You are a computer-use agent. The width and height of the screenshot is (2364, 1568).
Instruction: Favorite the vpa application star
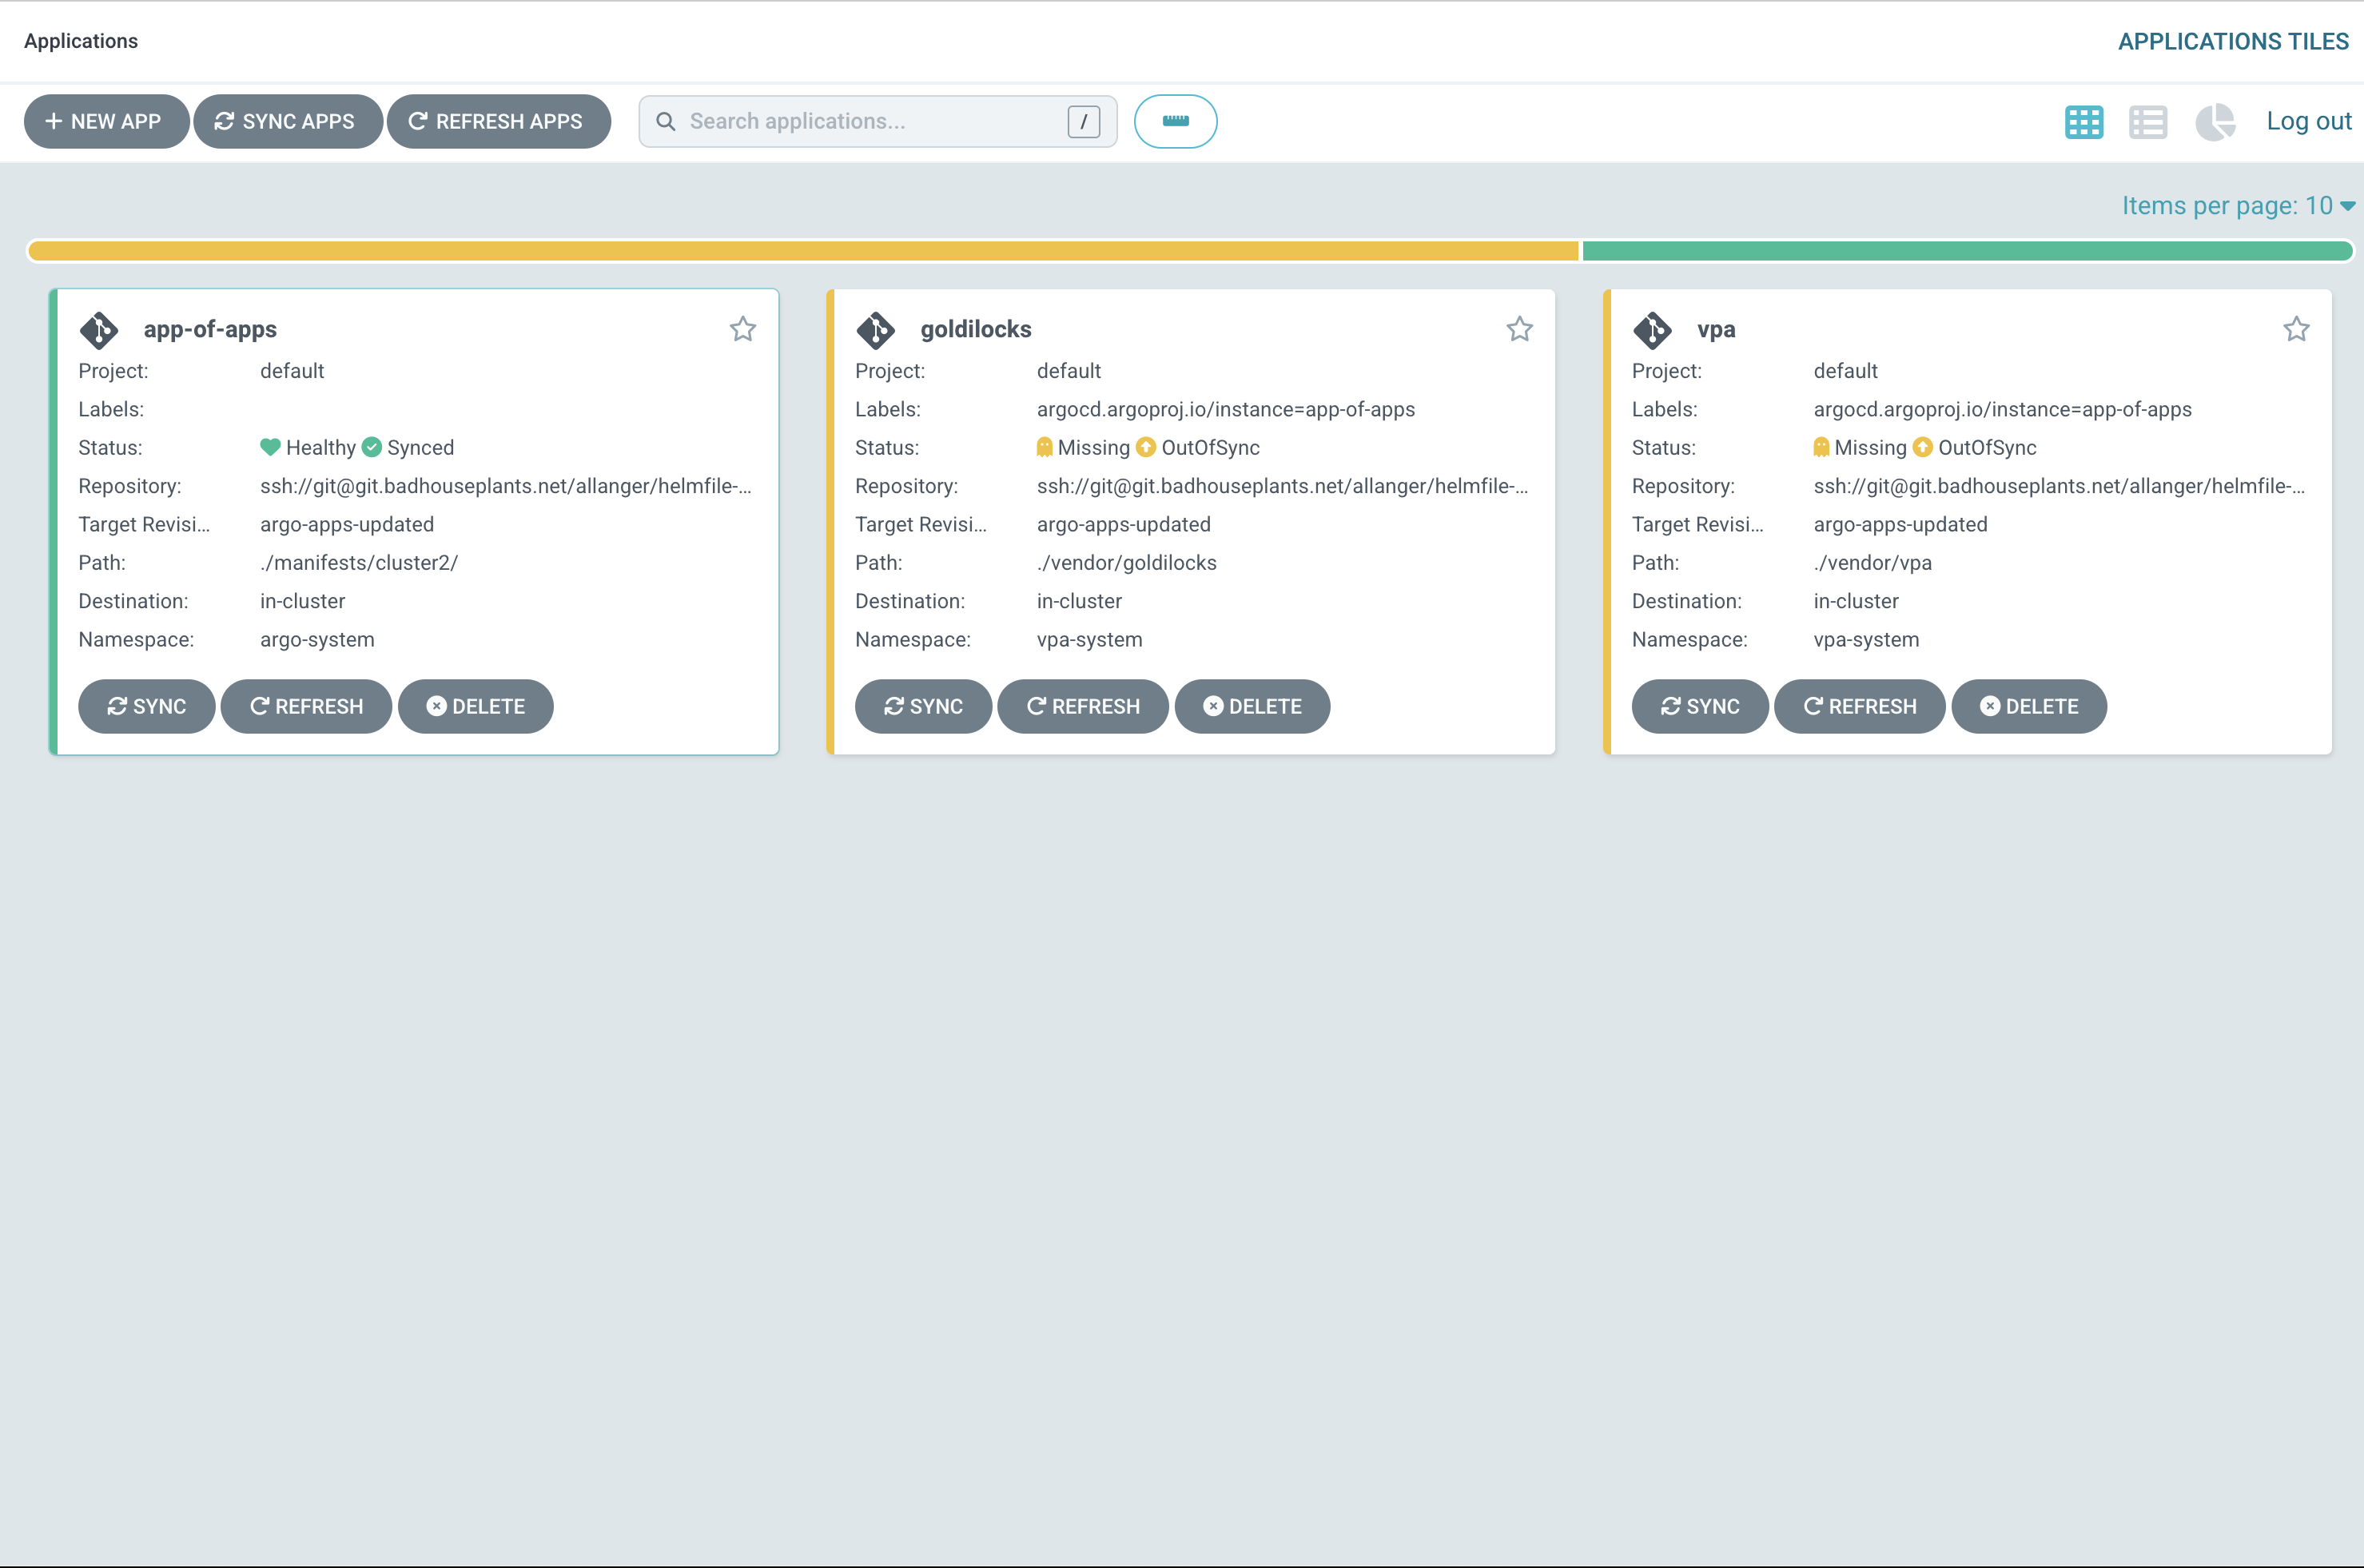coord(2297,329)
